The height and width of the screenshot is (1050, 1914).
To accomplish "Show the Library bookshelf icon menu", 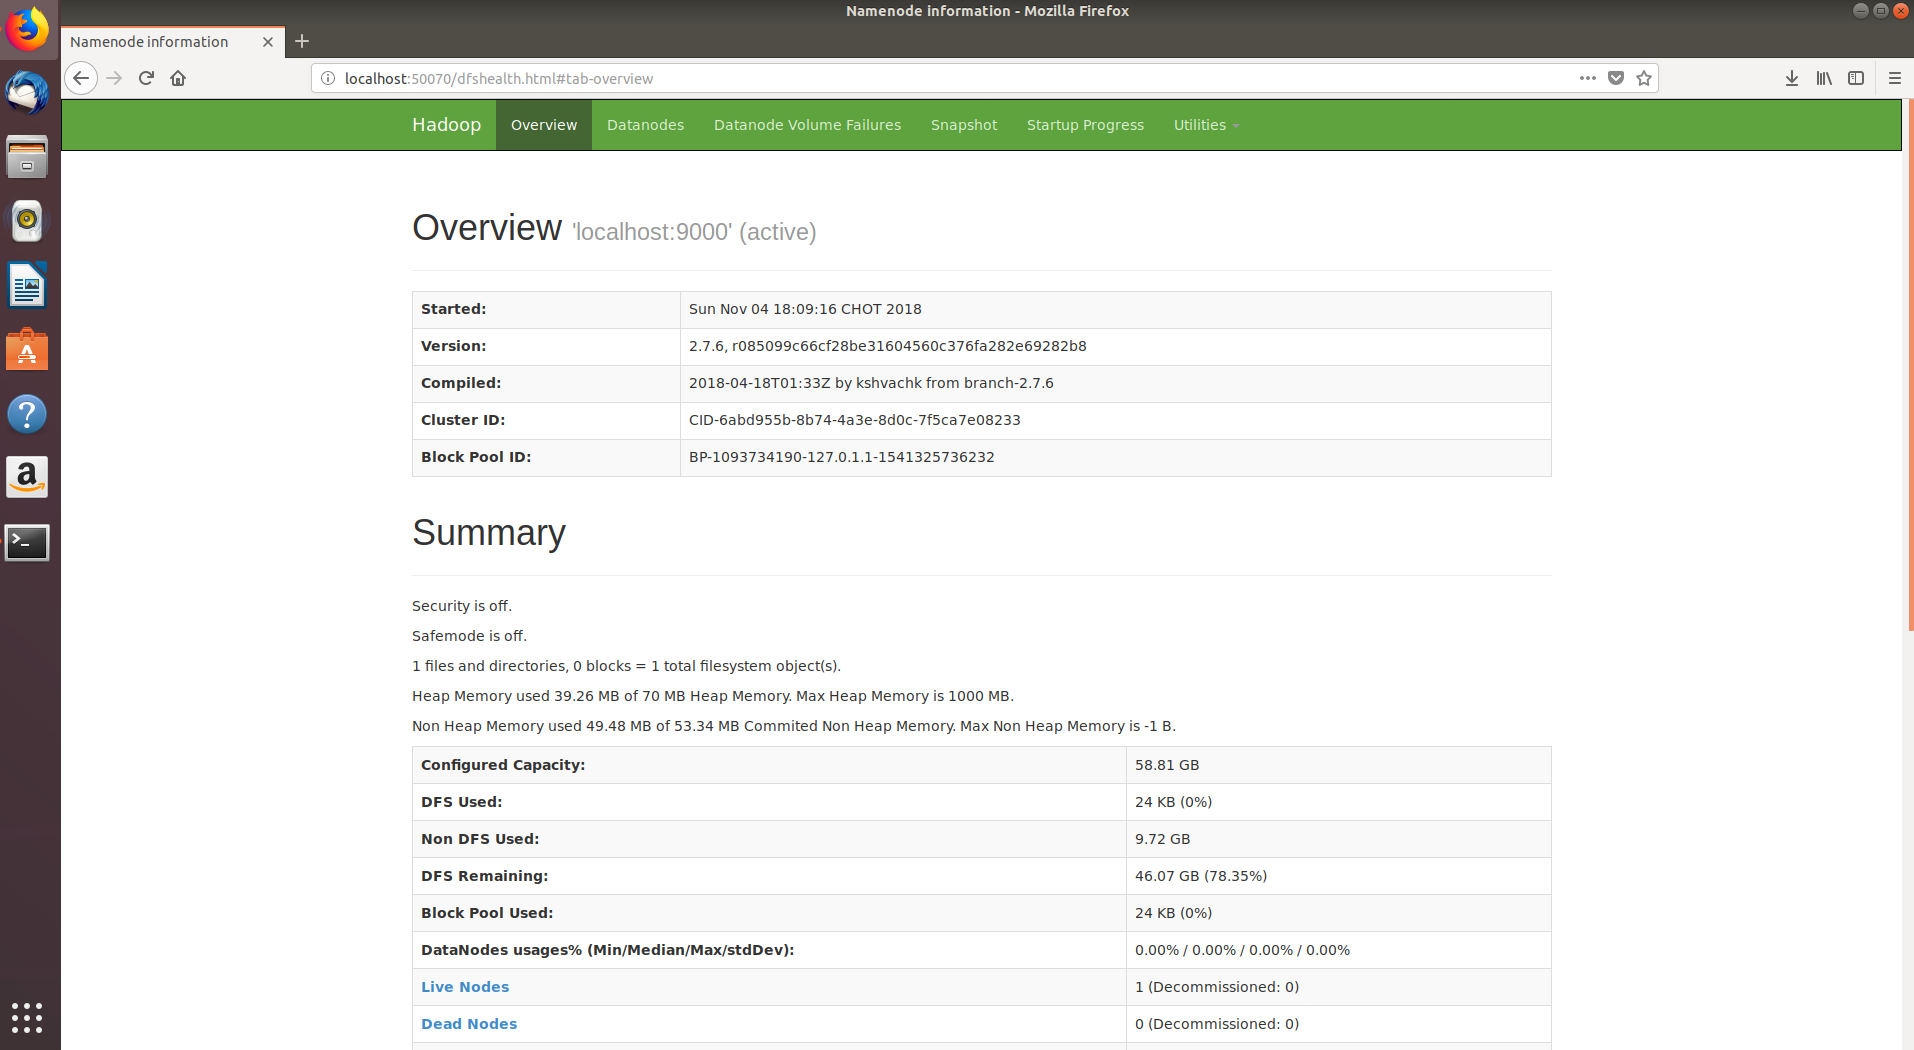I will click(x=1824, y=78).
